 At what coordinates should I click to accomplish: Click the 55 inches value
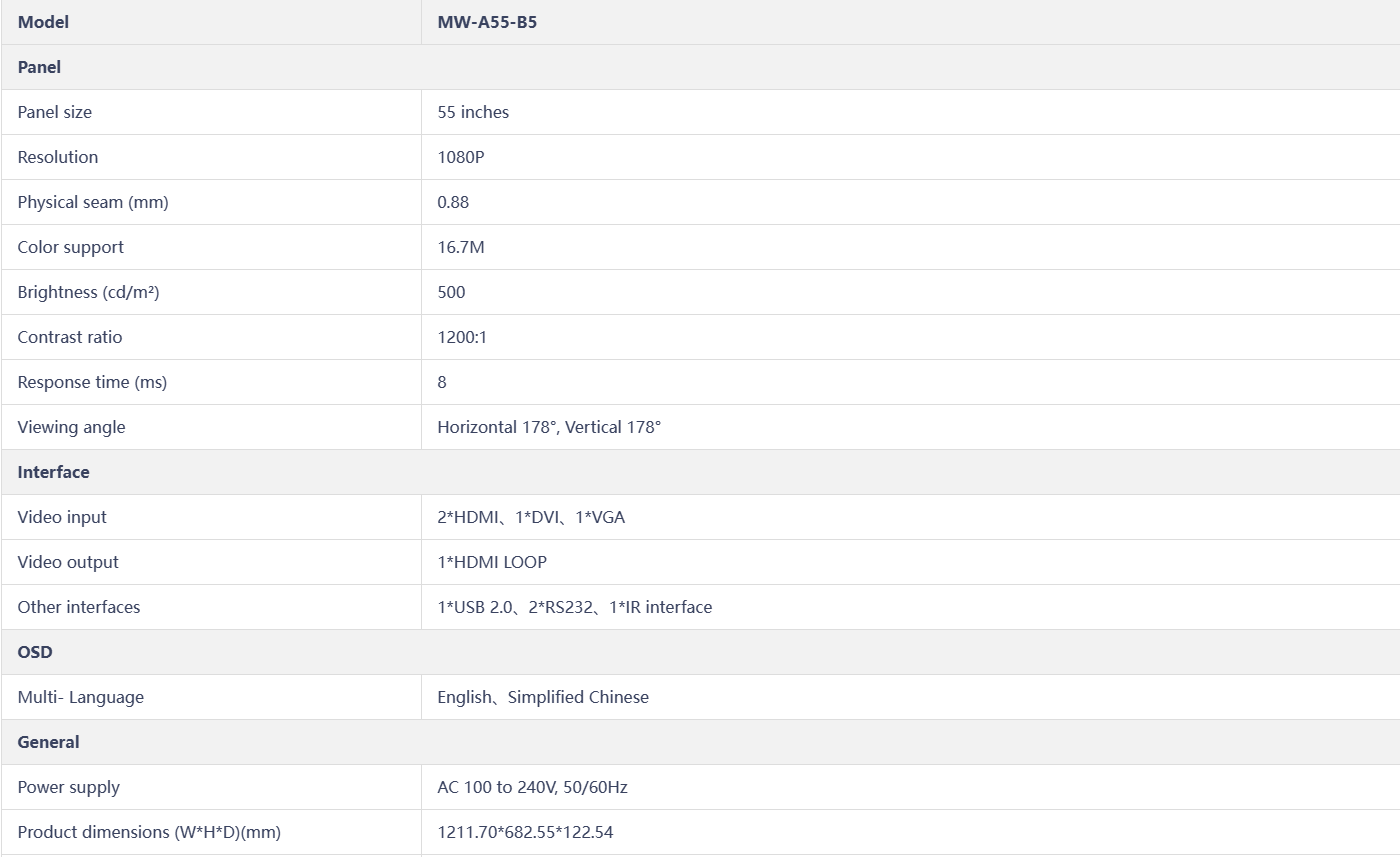(473, 112)
